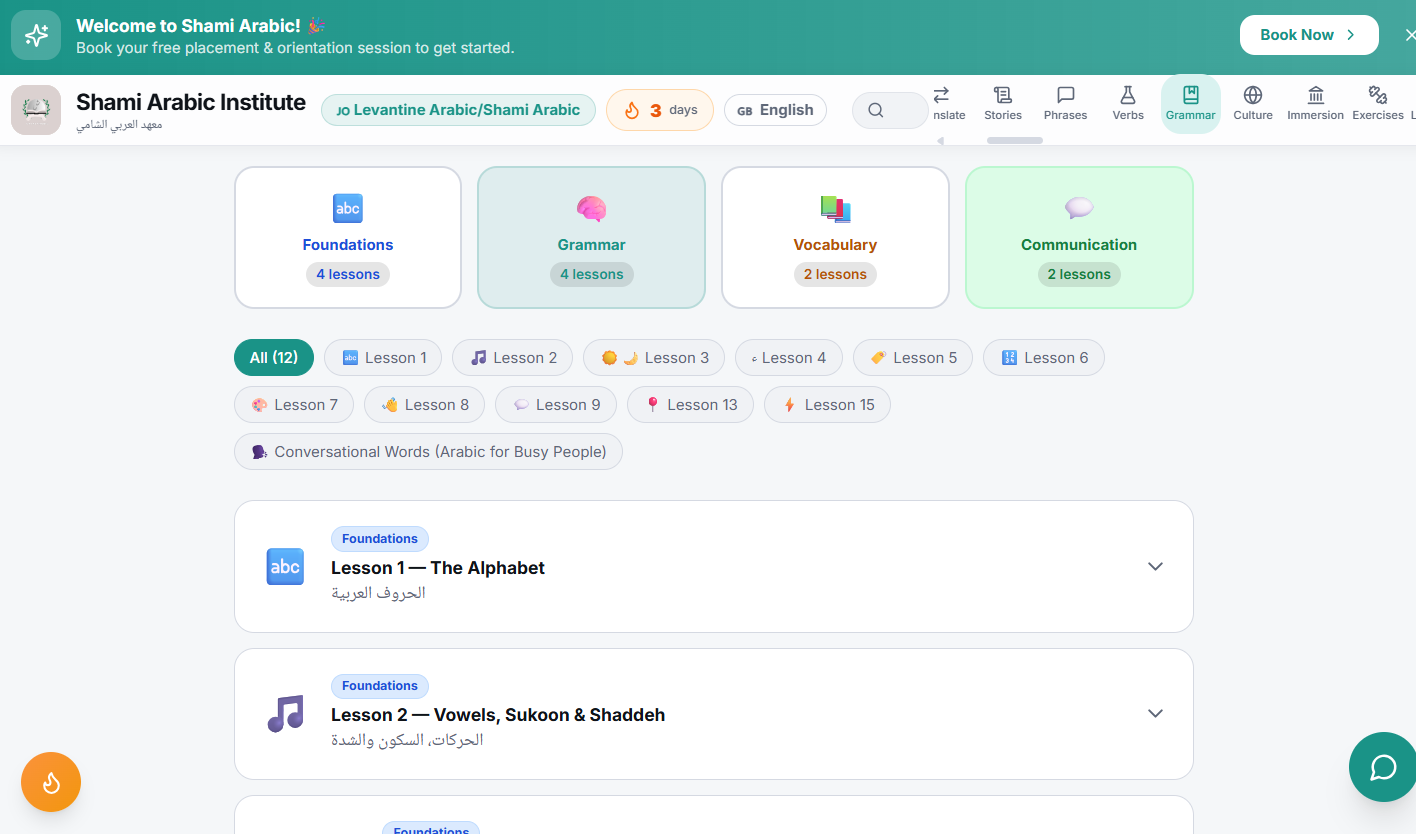Select the Communication category card
This screenshot has height=834, width=1416.
[x=1079, y=237]
